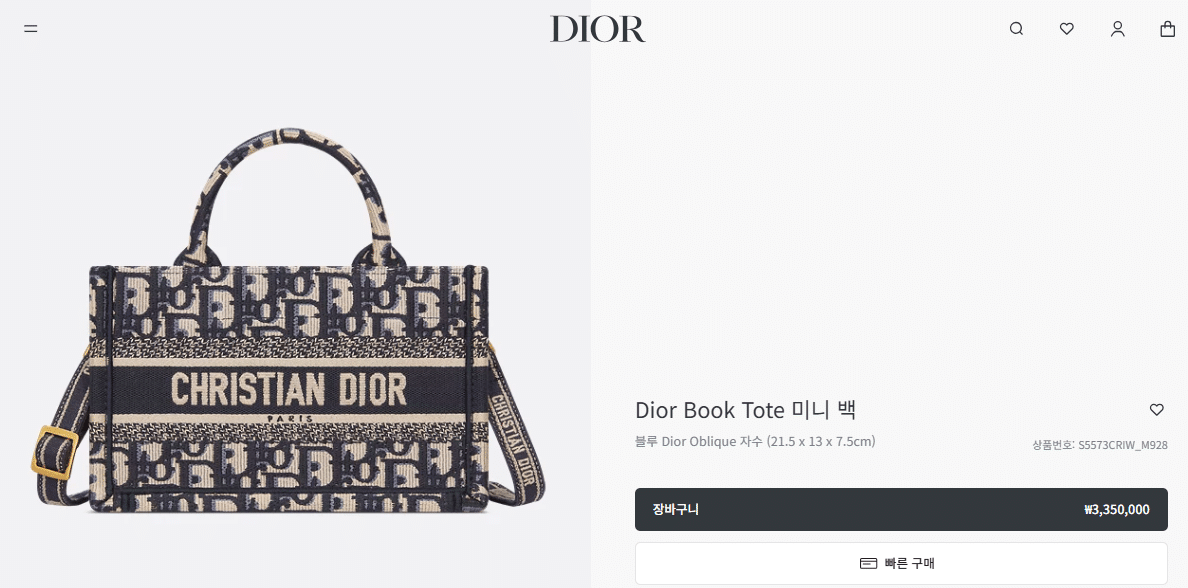The height and width of the screenshot is (588, 1188).
Task: Click CHRISTIAN DIOR lettering on the bag photo
Action: click(289, 389)
